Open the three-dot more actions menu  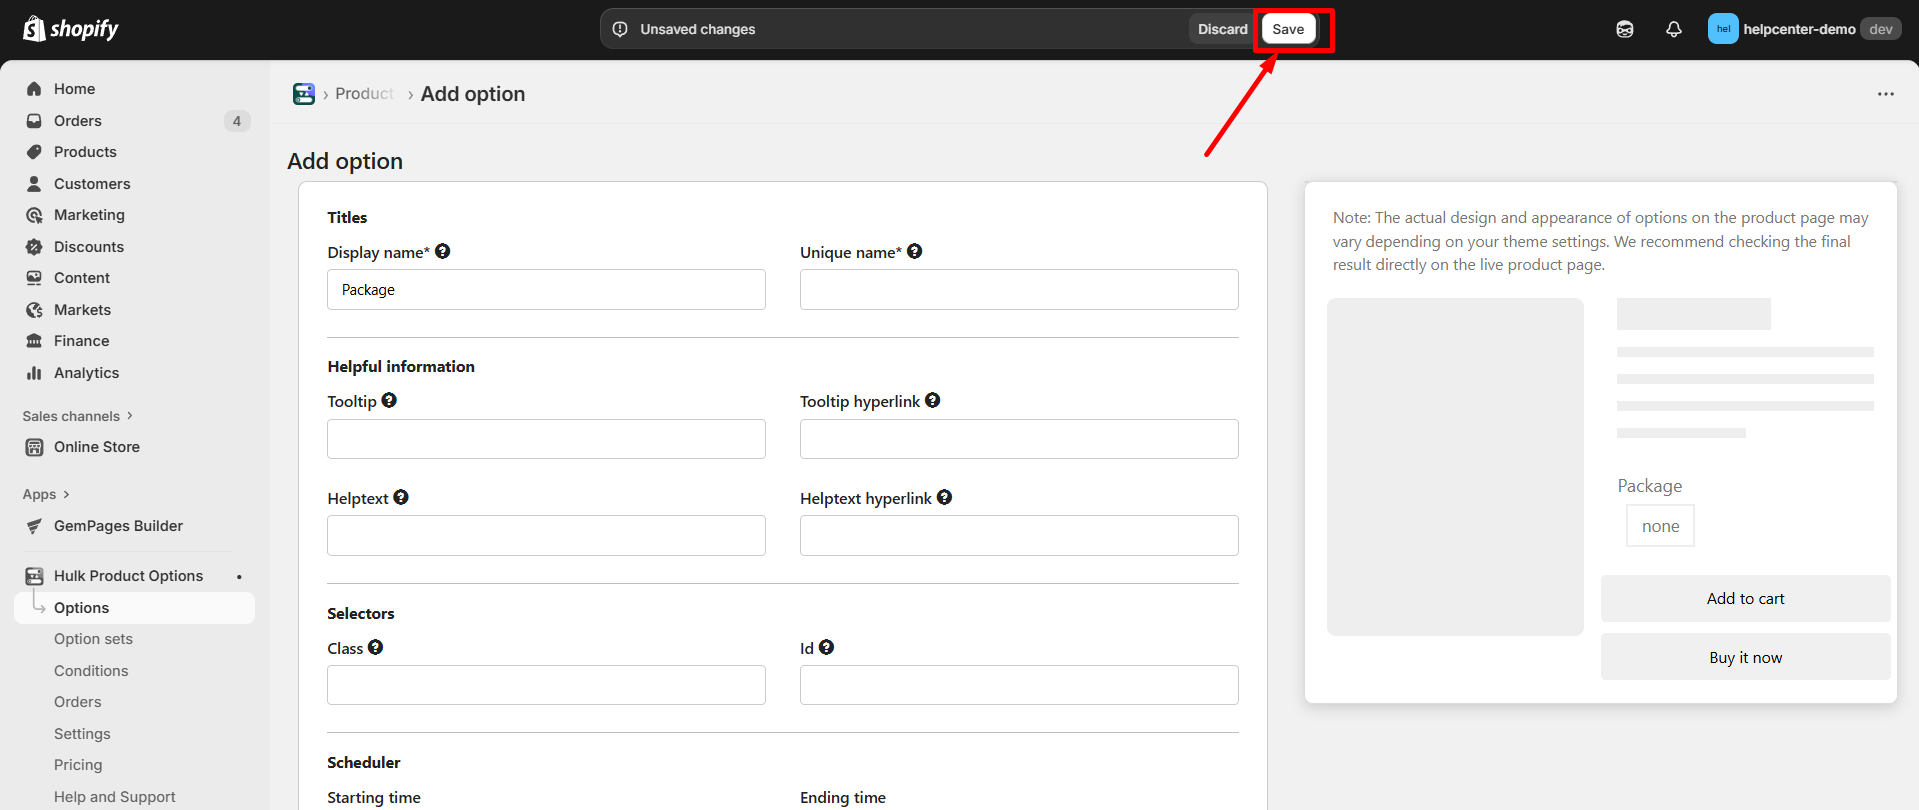coord(1885,94)
